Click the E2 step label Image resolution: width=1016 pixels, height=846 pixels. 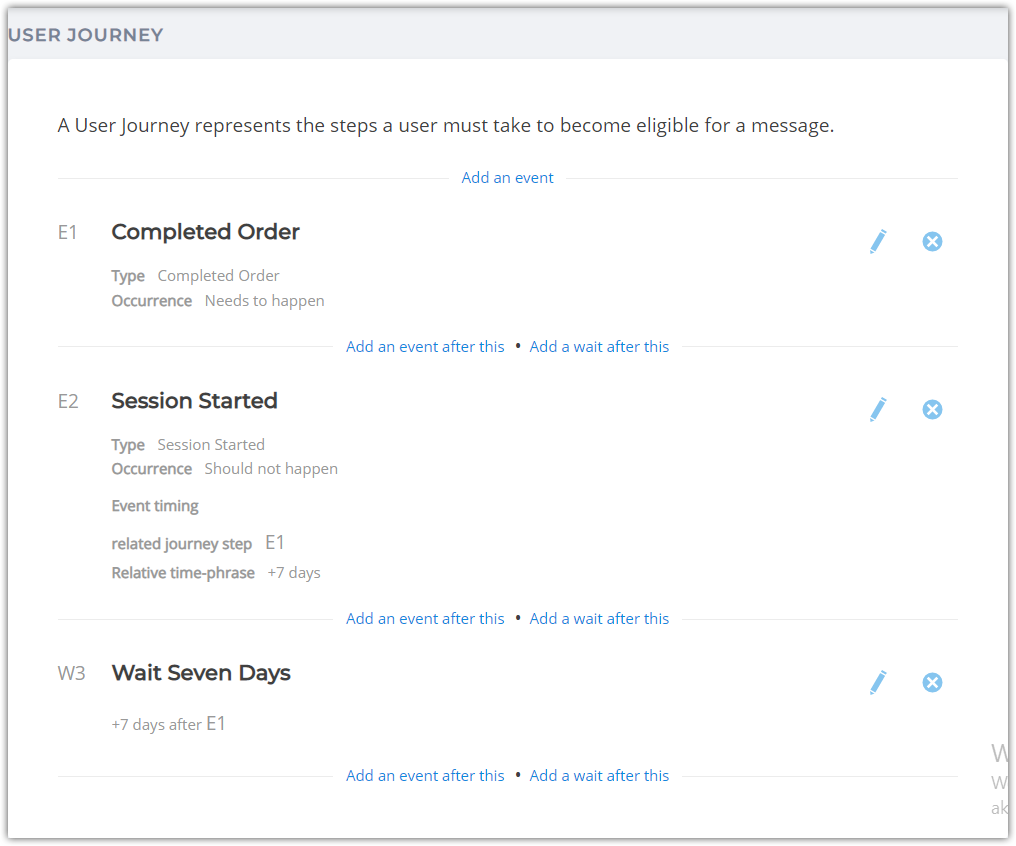[x=68, y=402]
